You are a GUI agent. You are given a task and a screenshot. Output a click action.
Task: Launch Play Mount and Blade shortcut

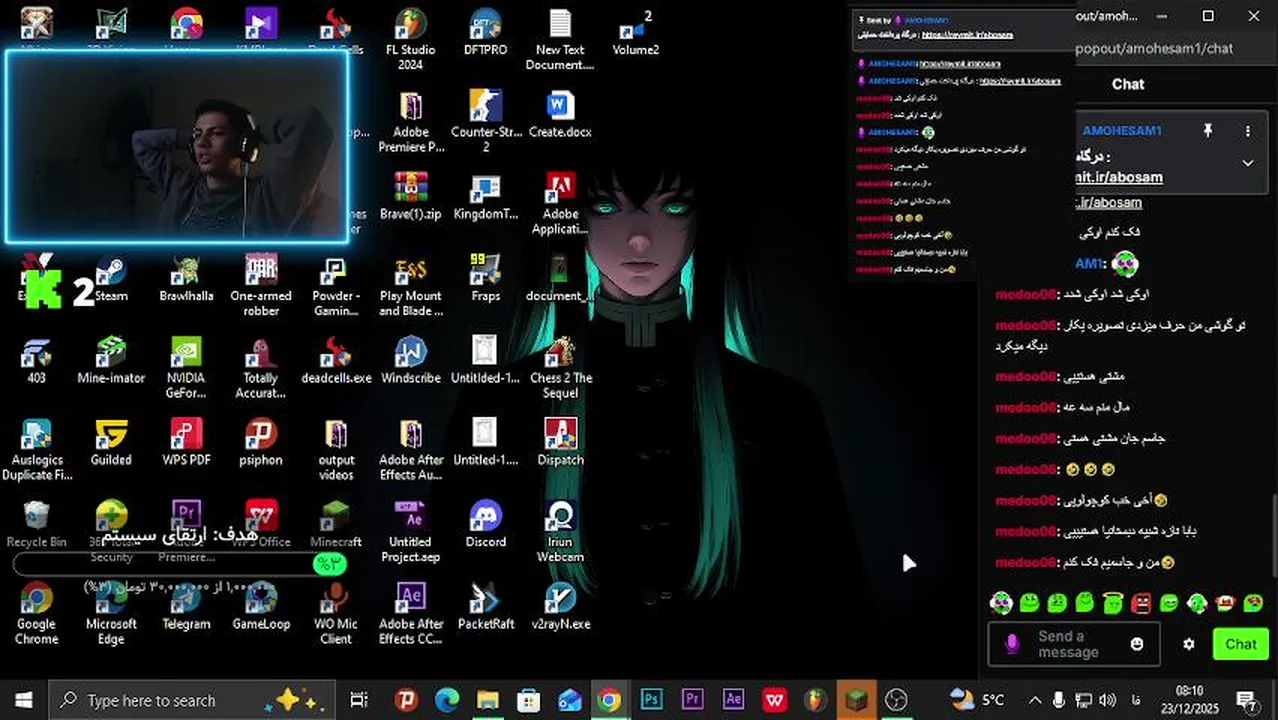pos(410,285)
